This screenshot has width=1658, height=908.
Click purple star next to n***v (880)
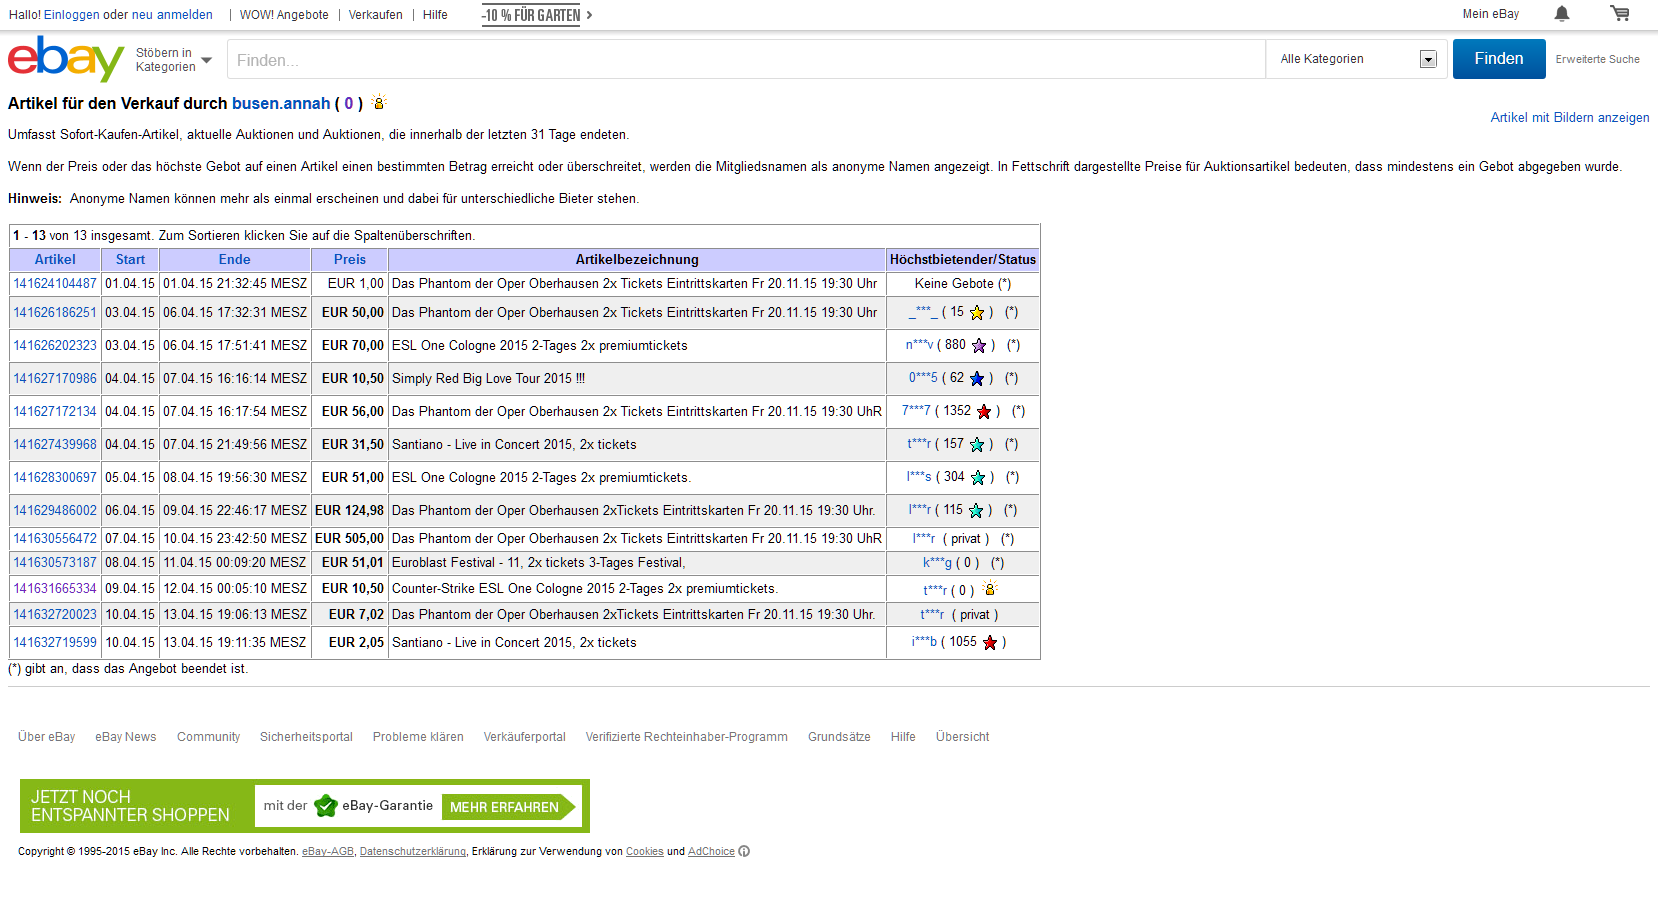(x=979, y=346)
